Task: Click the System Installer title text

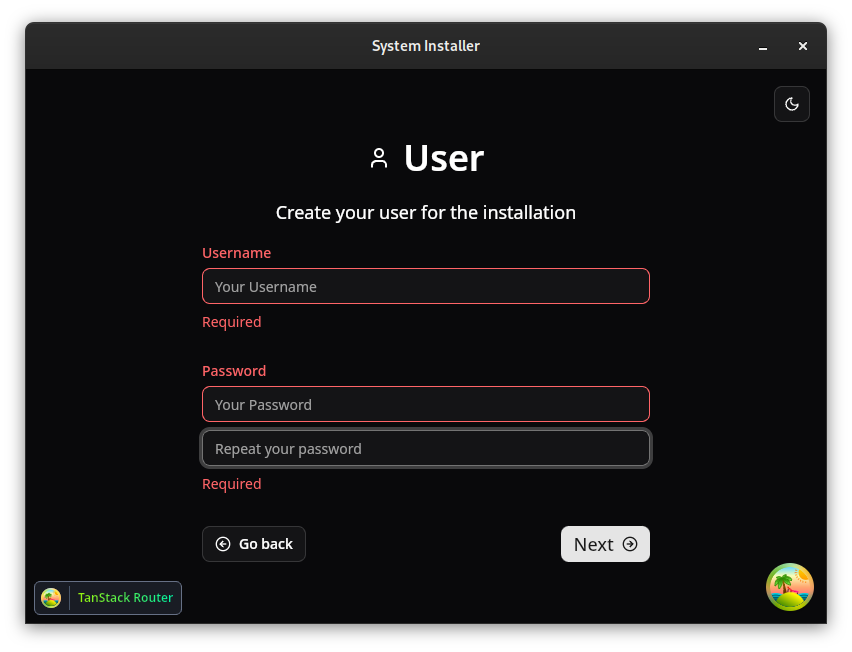Action: coord(425,46)
